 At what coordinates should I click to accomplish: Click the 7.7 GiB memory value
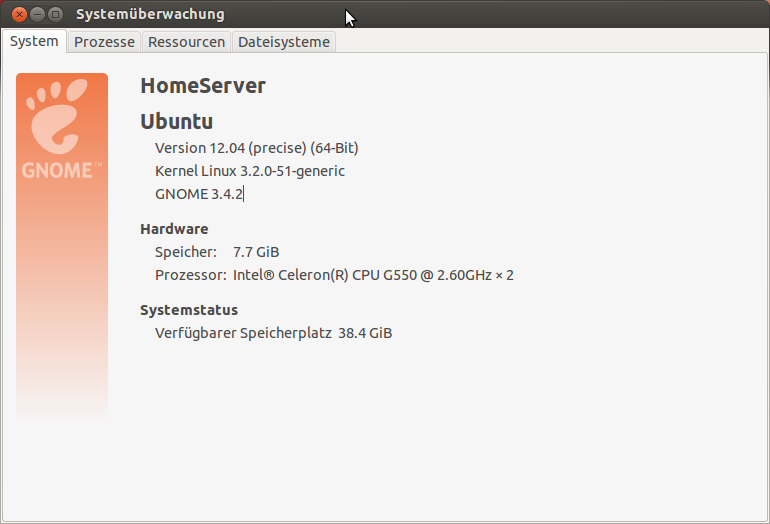click(x=256, y=252)
